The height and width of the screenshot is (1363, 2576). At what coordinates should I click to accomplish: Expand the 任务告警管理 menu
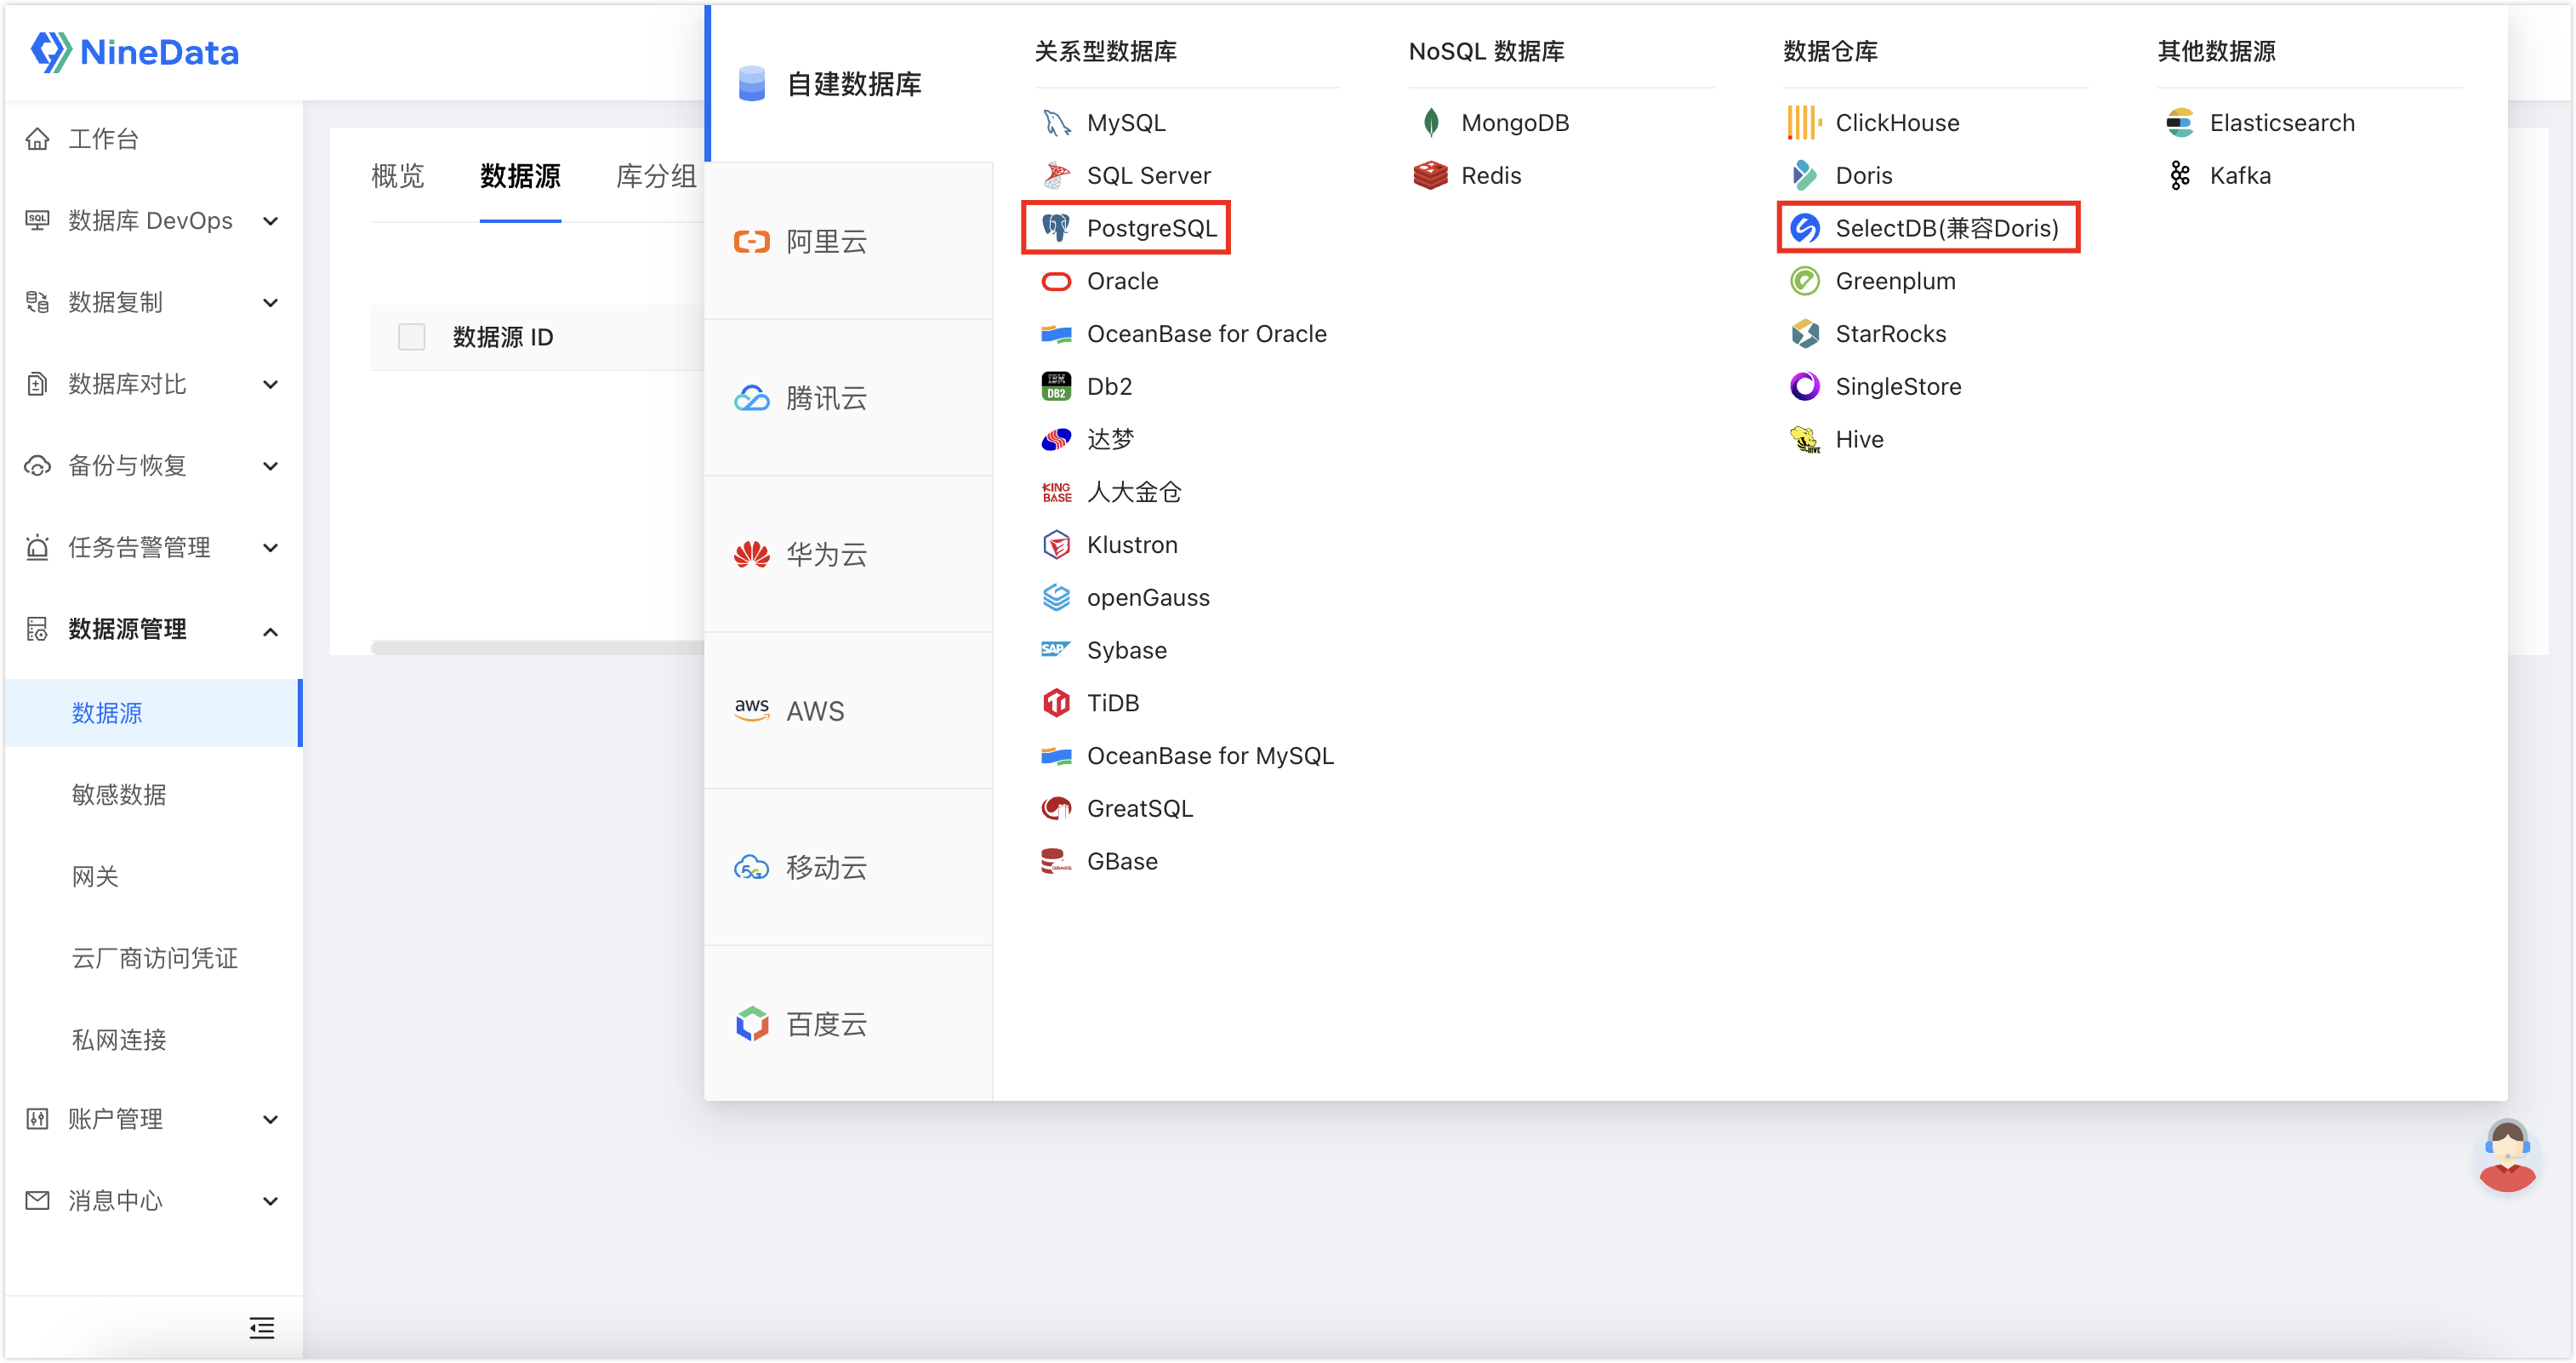(x=152, y=547)
